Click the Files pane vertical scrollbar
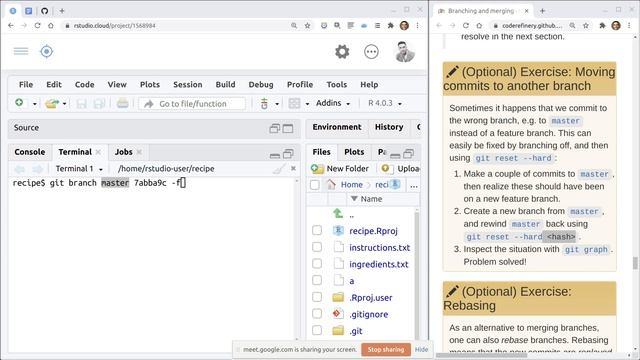 [417, 273]
